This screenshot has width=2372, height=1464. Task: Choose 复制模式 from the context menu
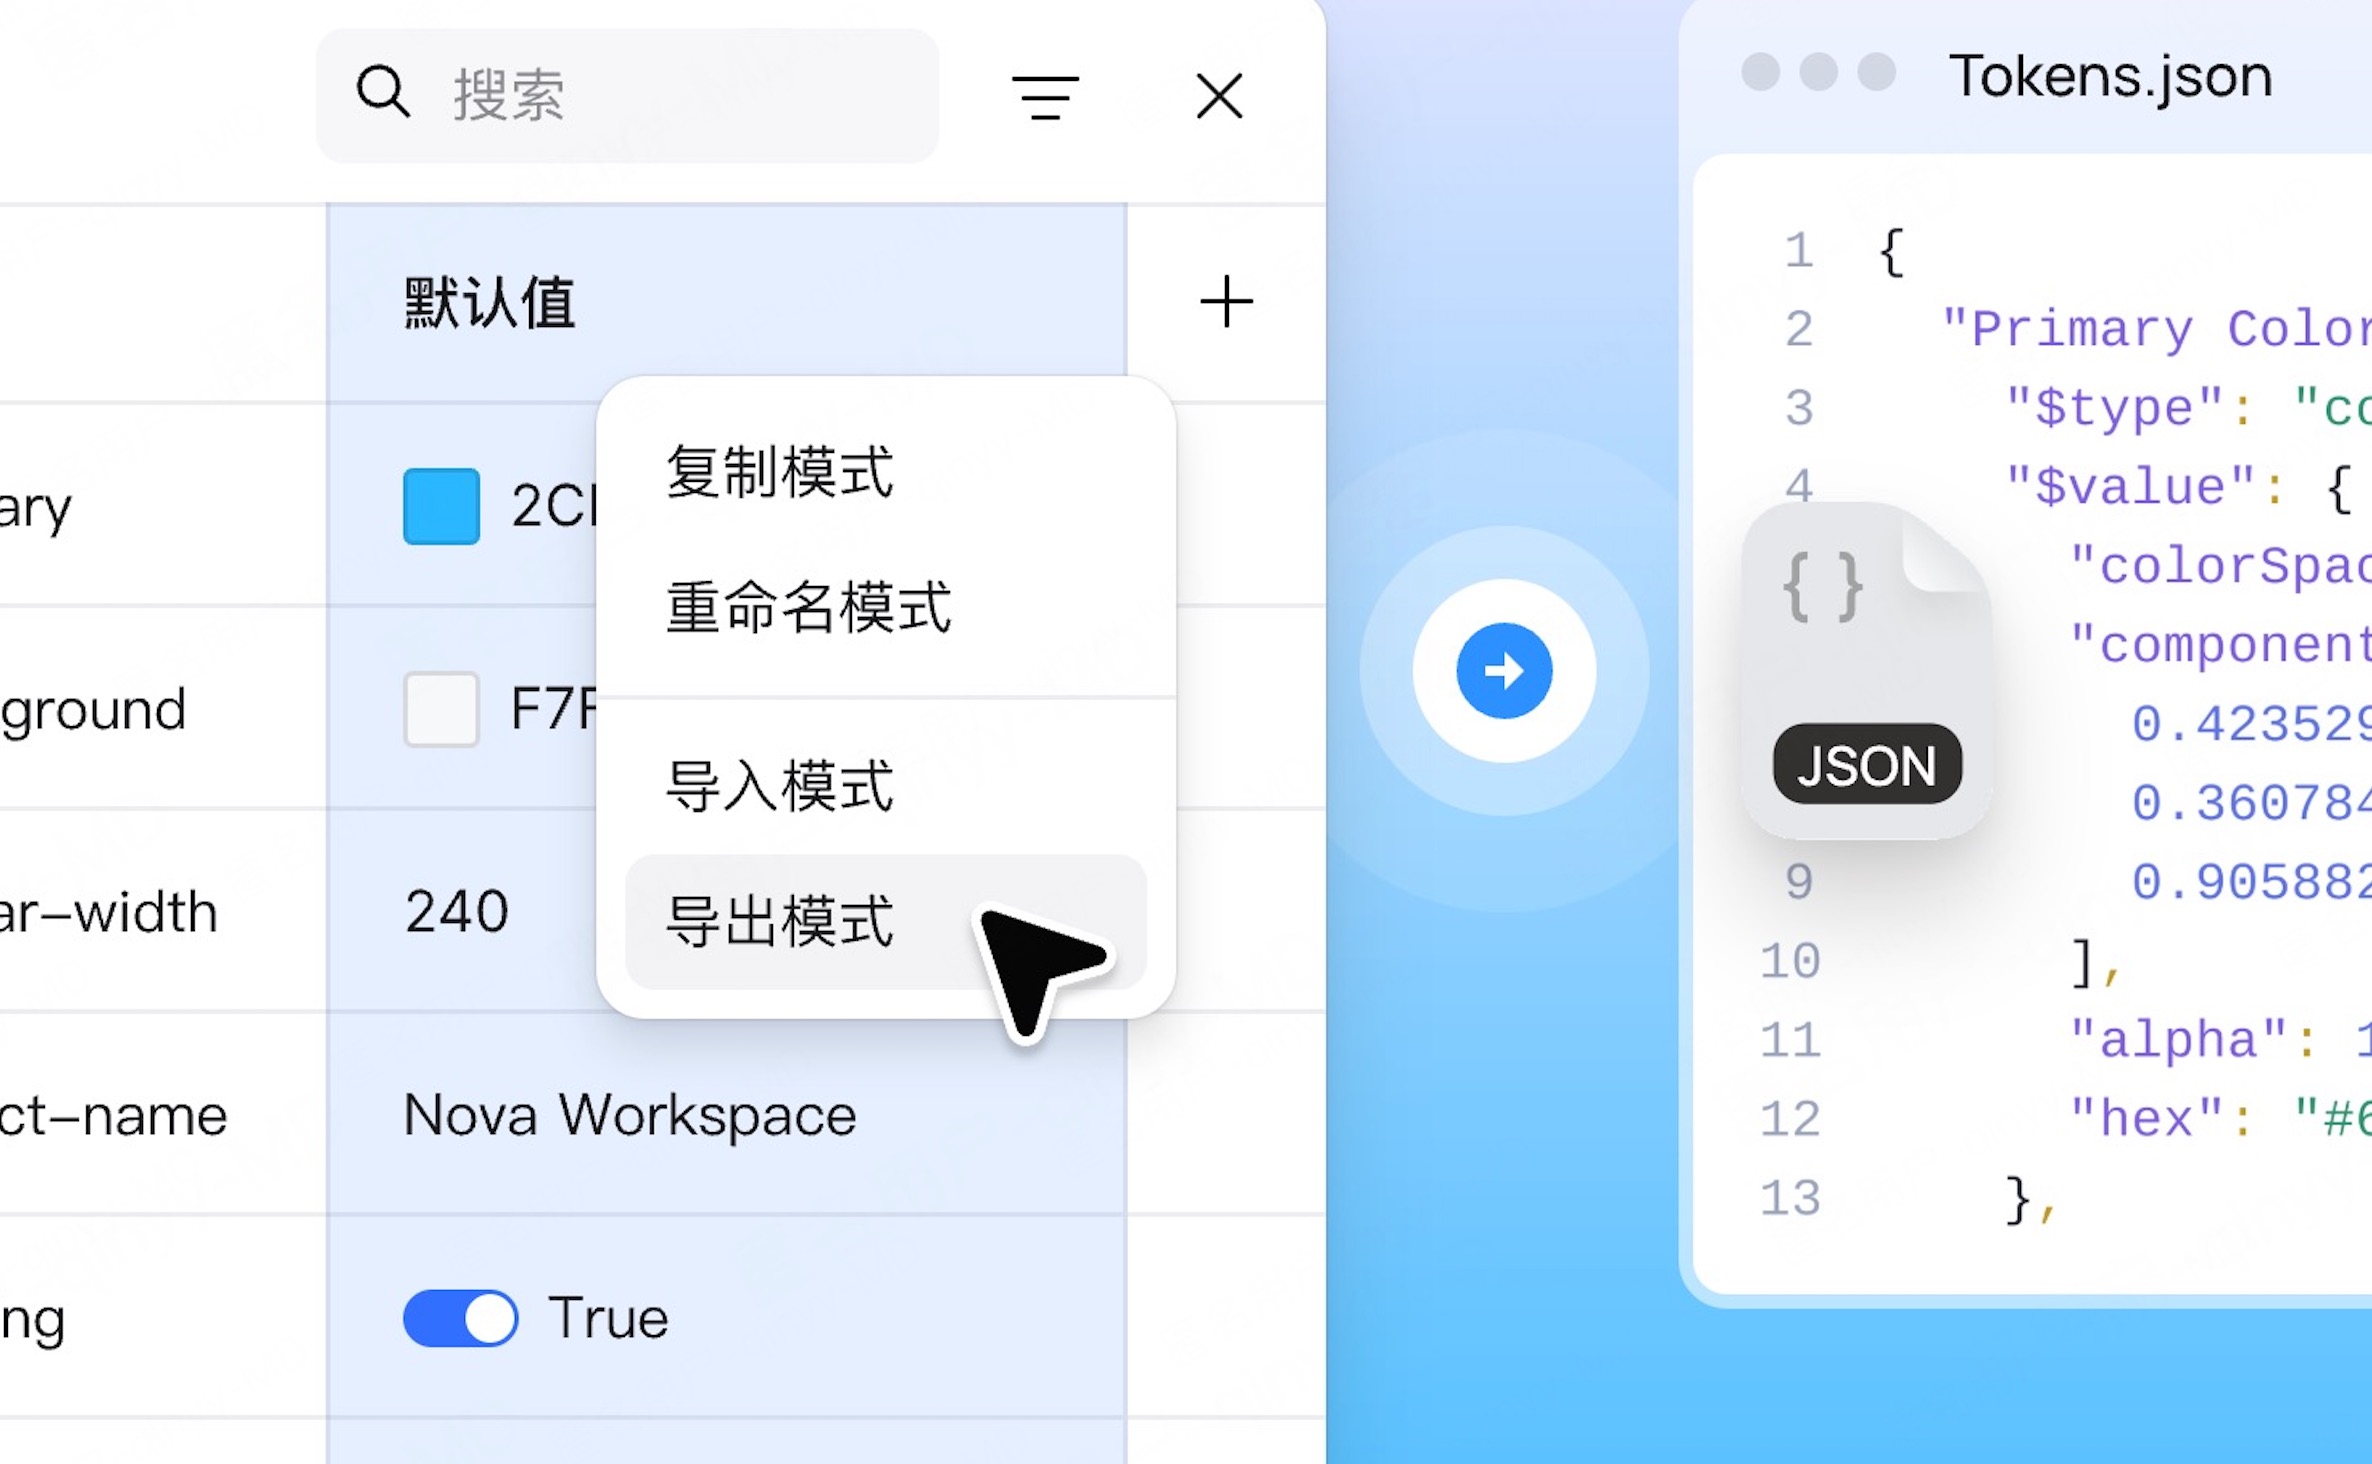point(885,472)
